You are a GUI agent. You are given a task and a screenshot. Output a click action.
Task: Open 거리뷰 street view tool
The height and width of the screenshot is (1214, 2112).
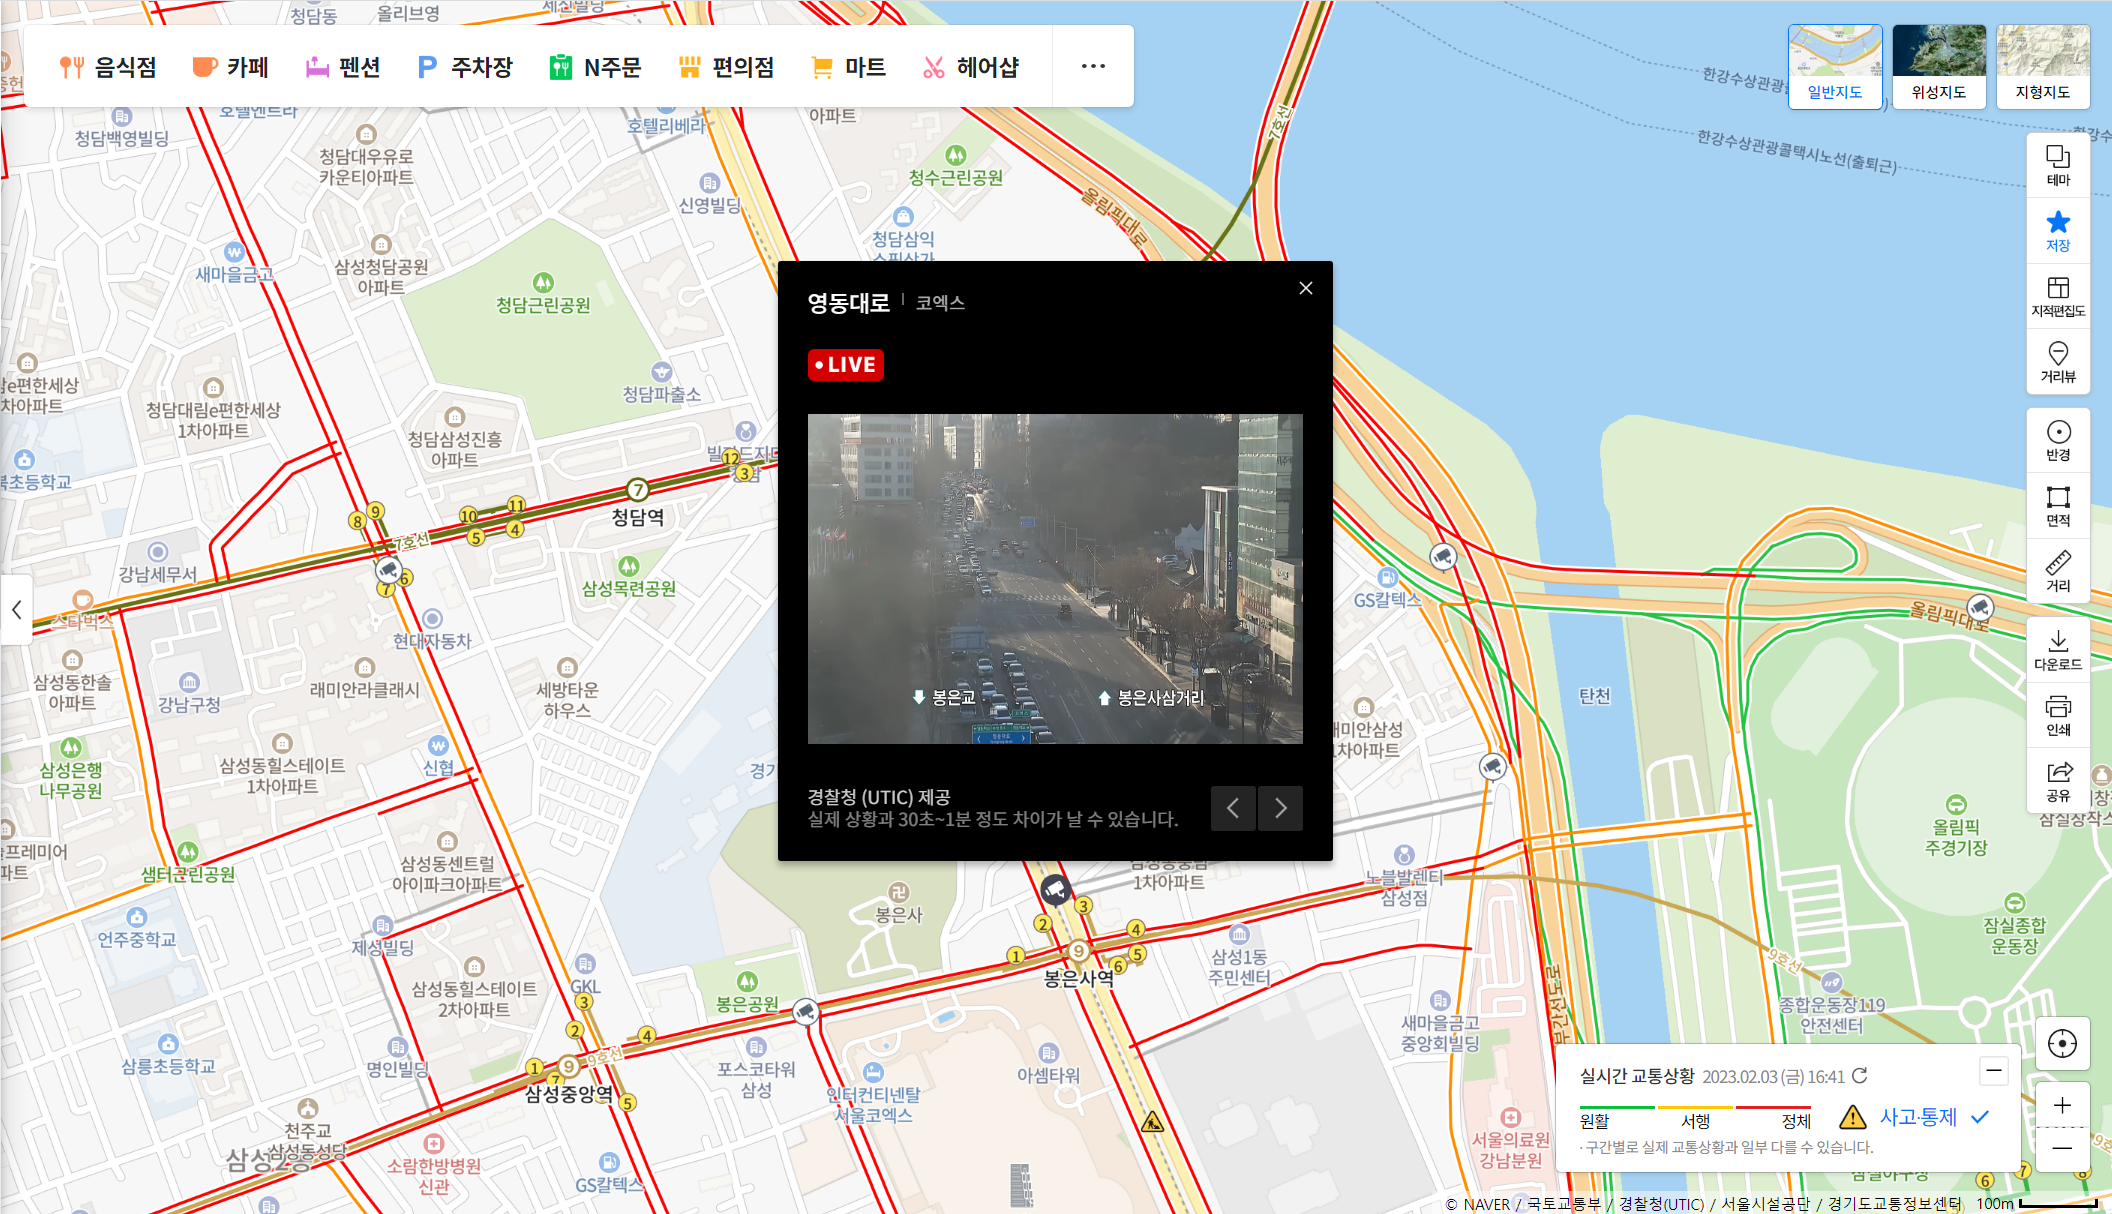(2057, 361)
